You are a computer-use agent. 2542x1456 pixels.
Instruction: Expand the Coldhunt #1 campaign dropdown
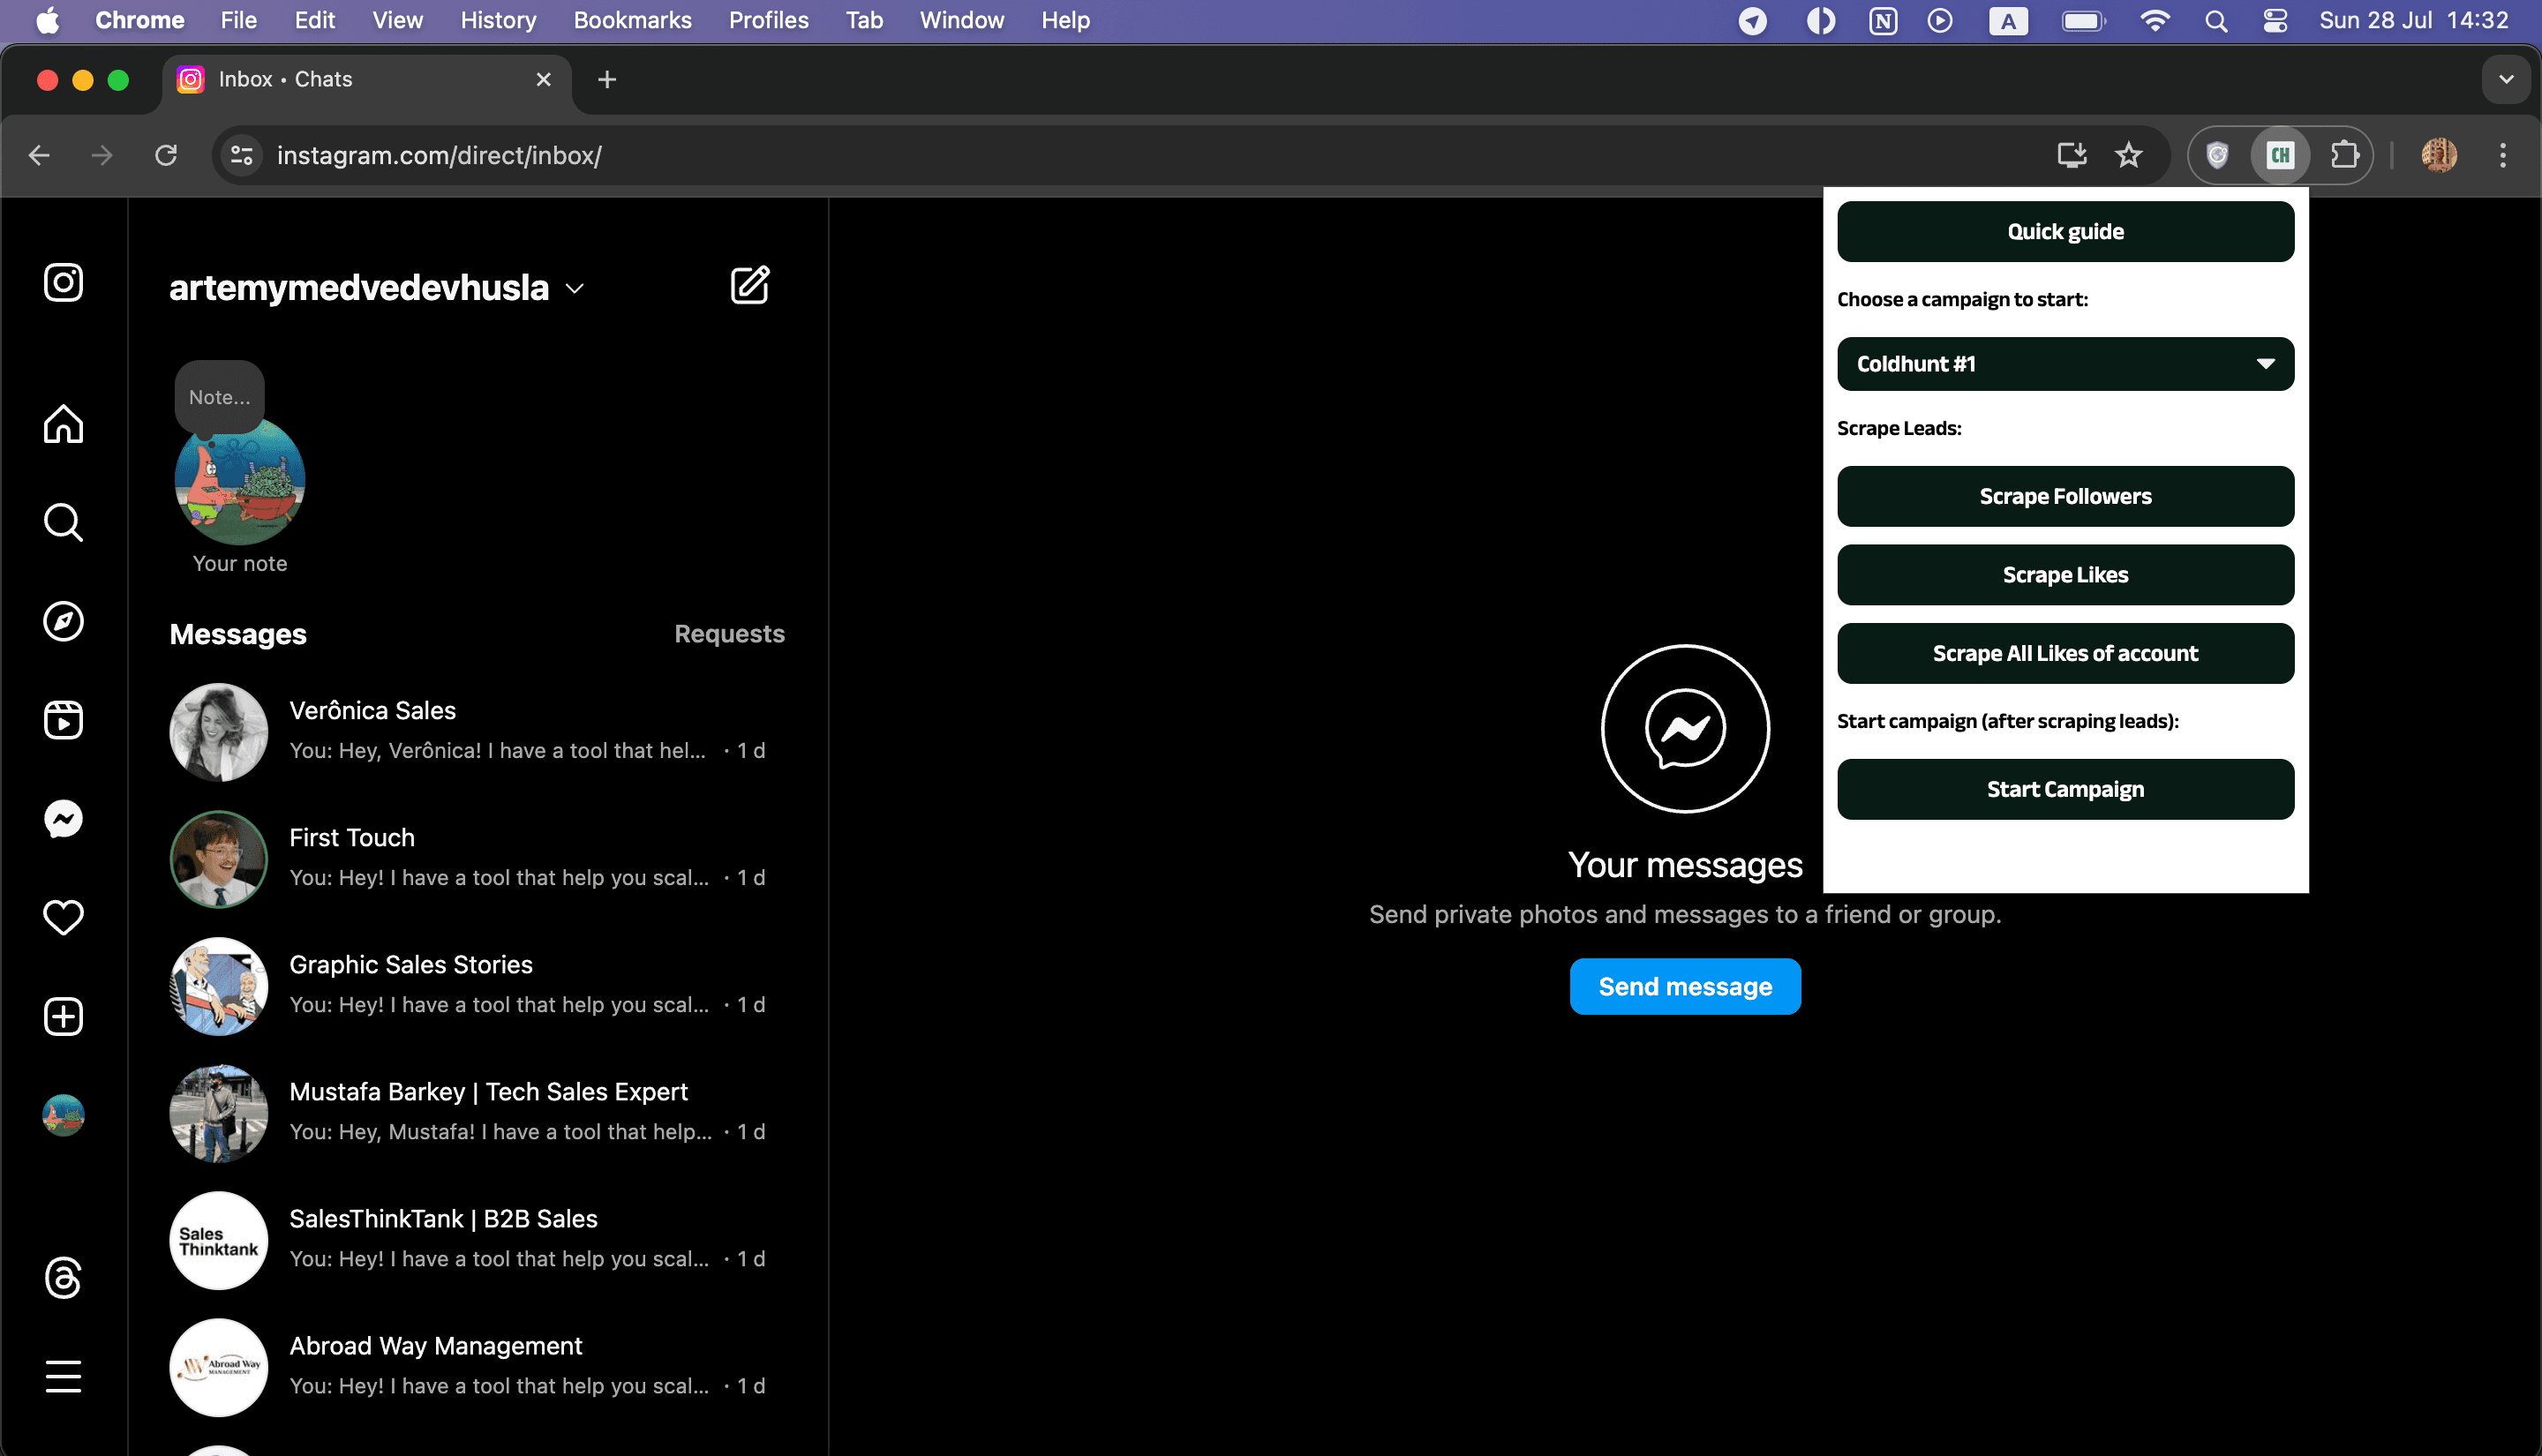2065,364
